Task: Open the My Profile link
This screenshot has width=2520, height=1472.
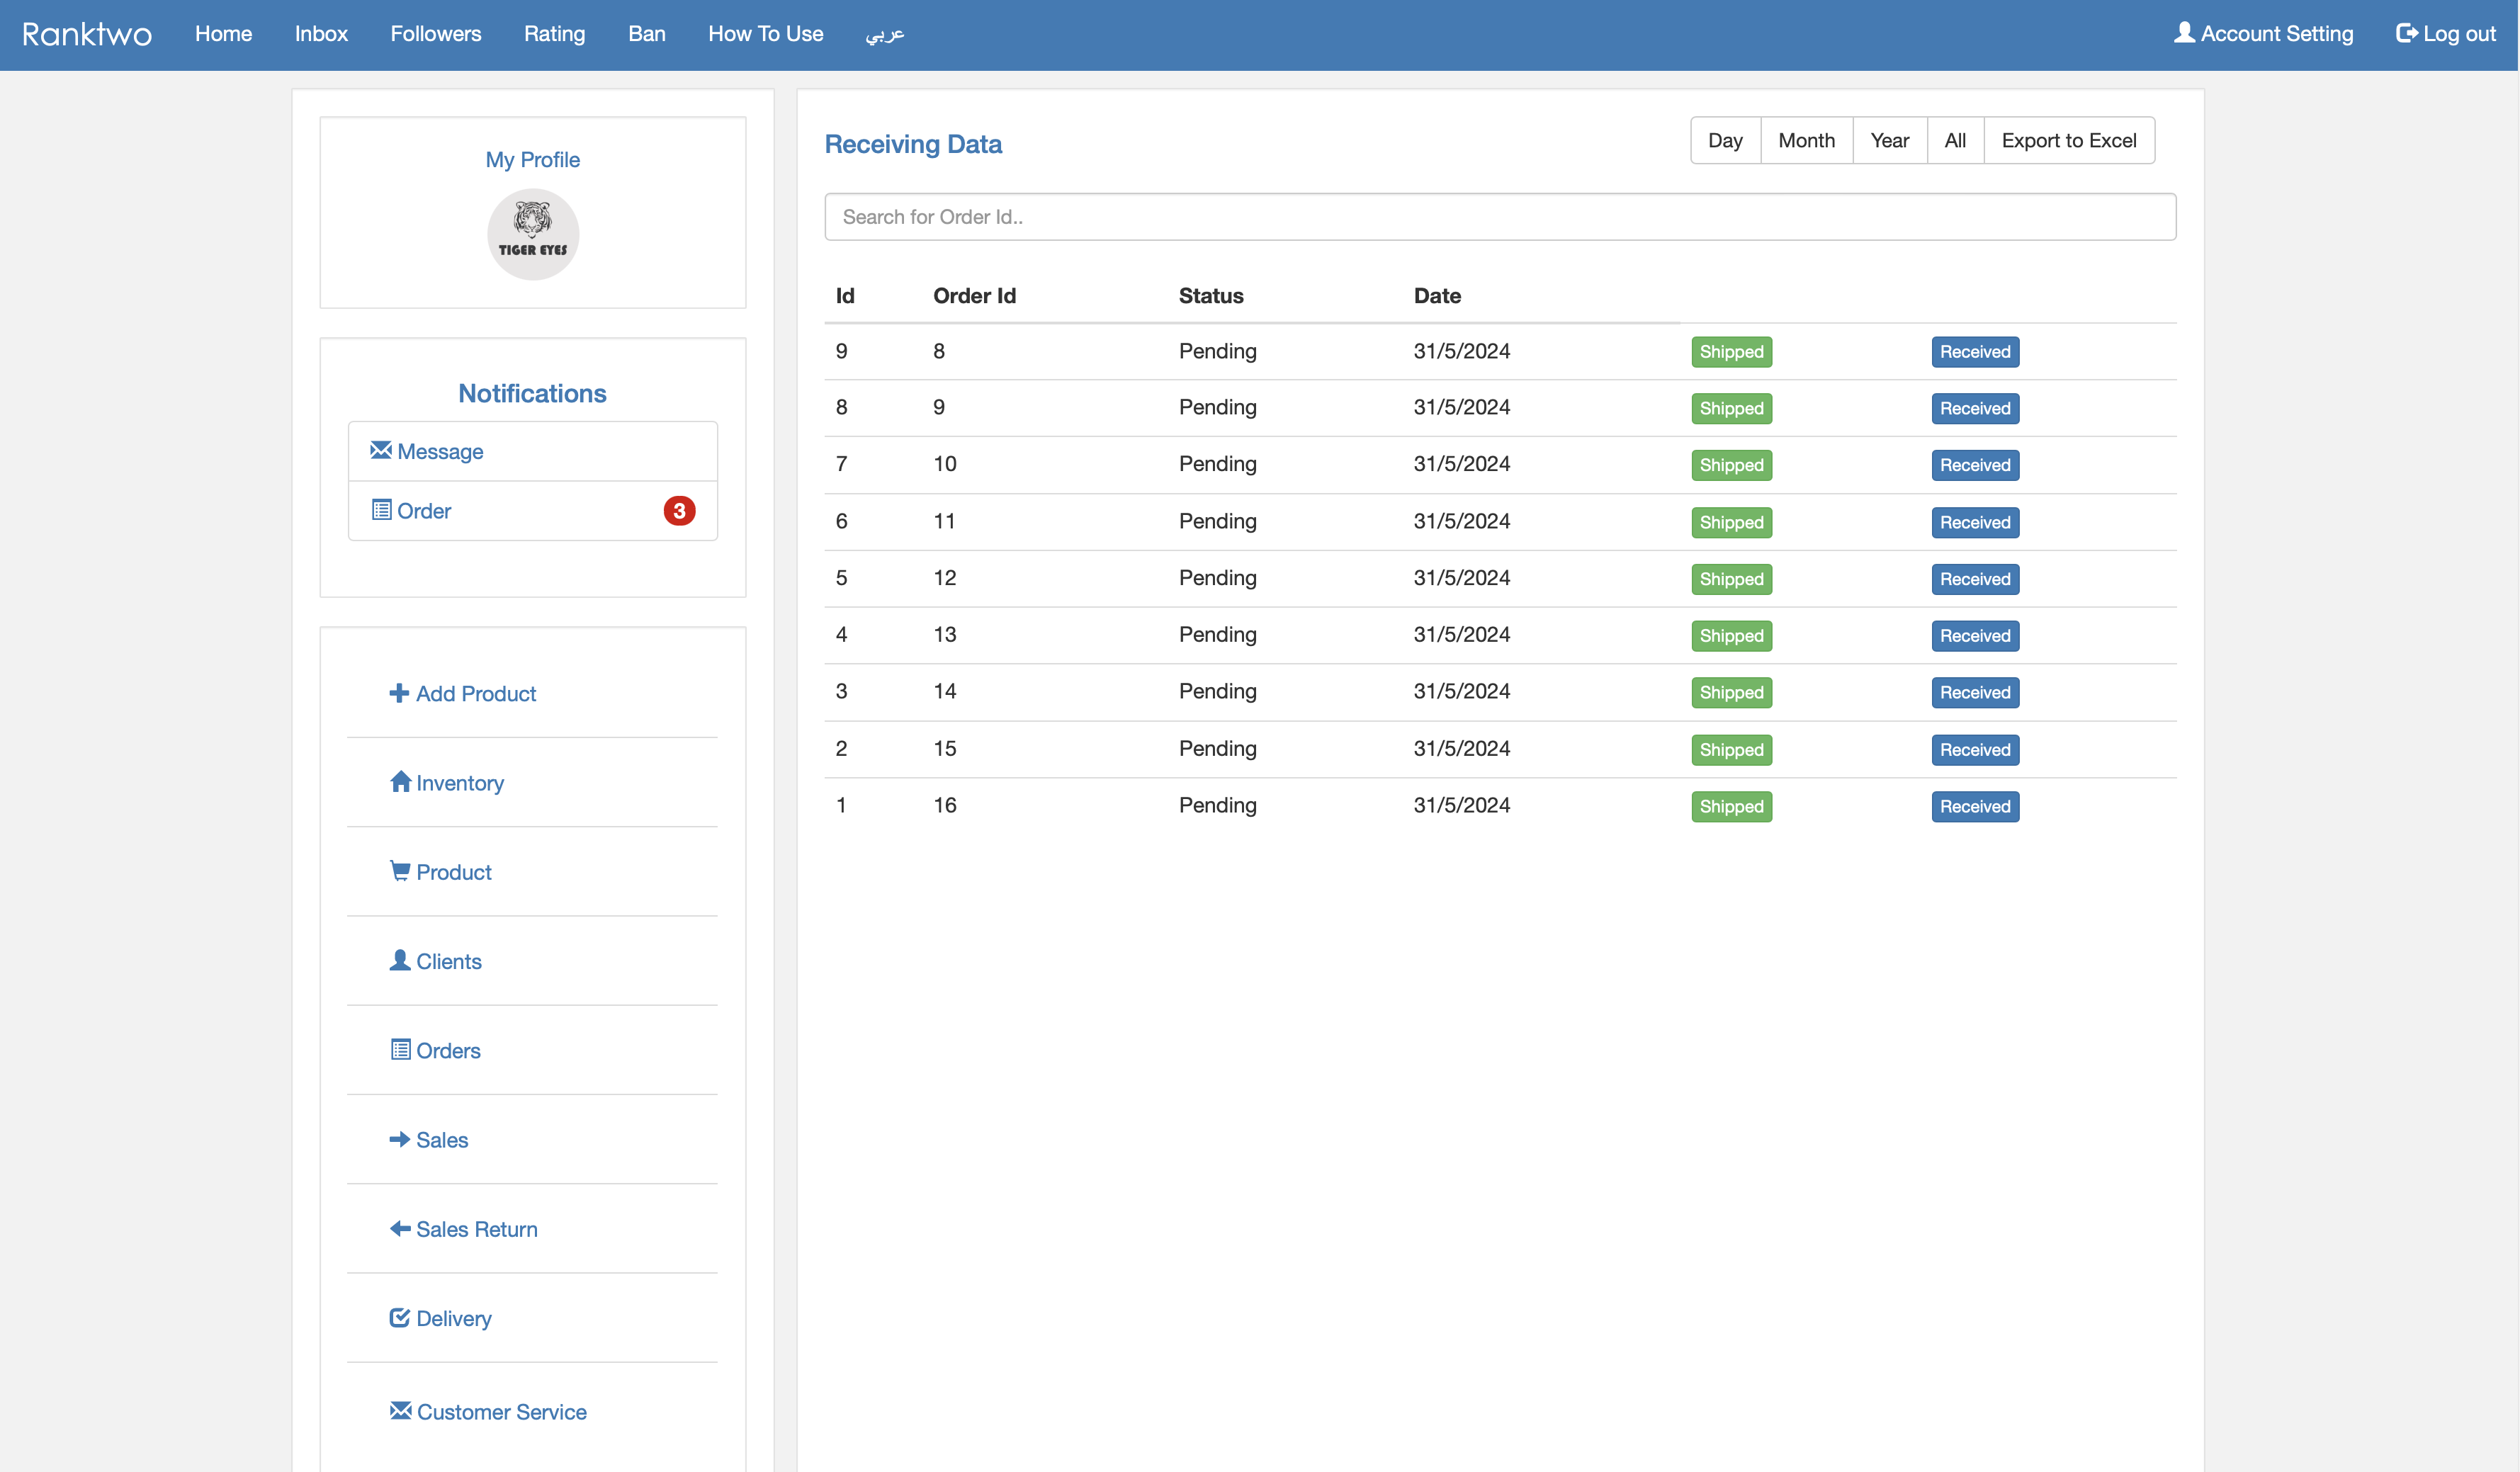Action: pyautogui.click(x=533, y=160)
